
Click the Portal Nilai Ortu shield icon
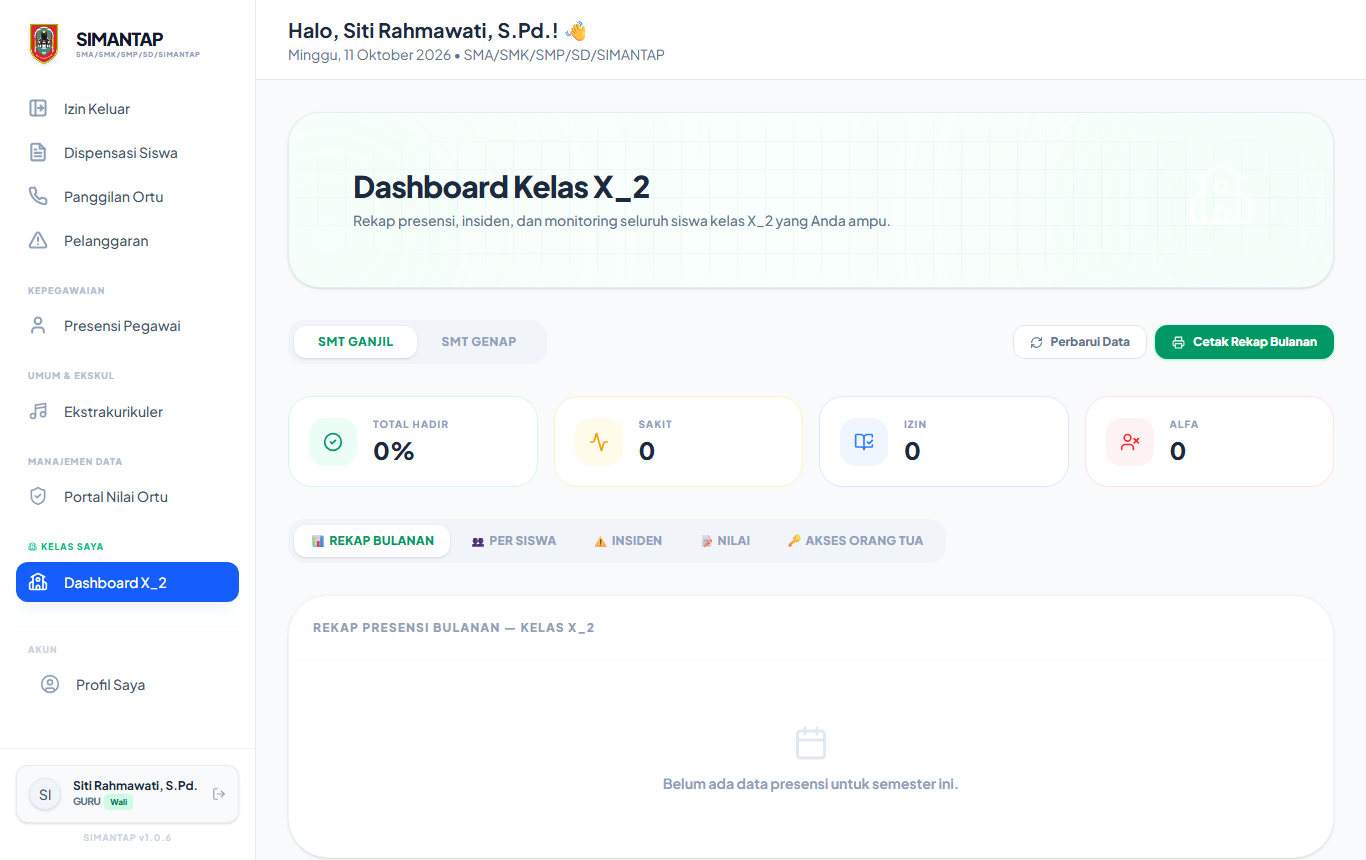point(38,496)
